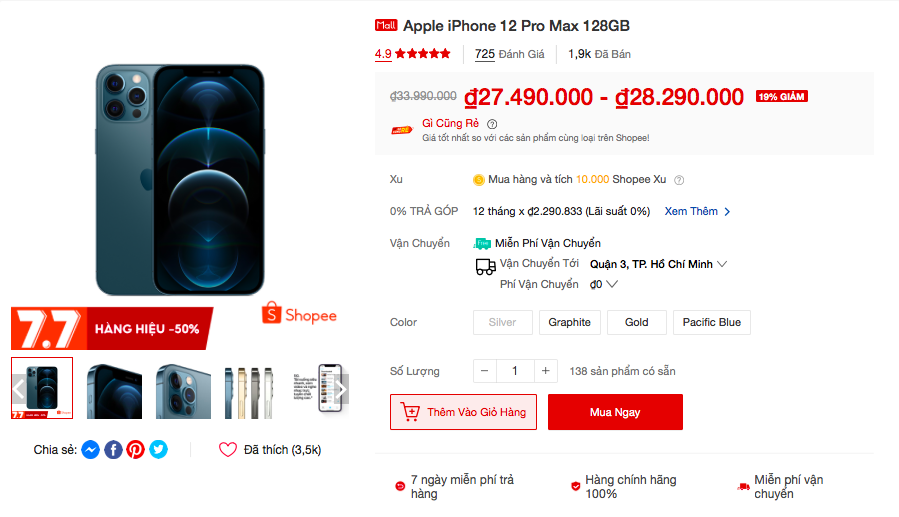This screenshot has width=899, height=517.
Task: Increase quantity with plus button
Action: click(545, 371)
